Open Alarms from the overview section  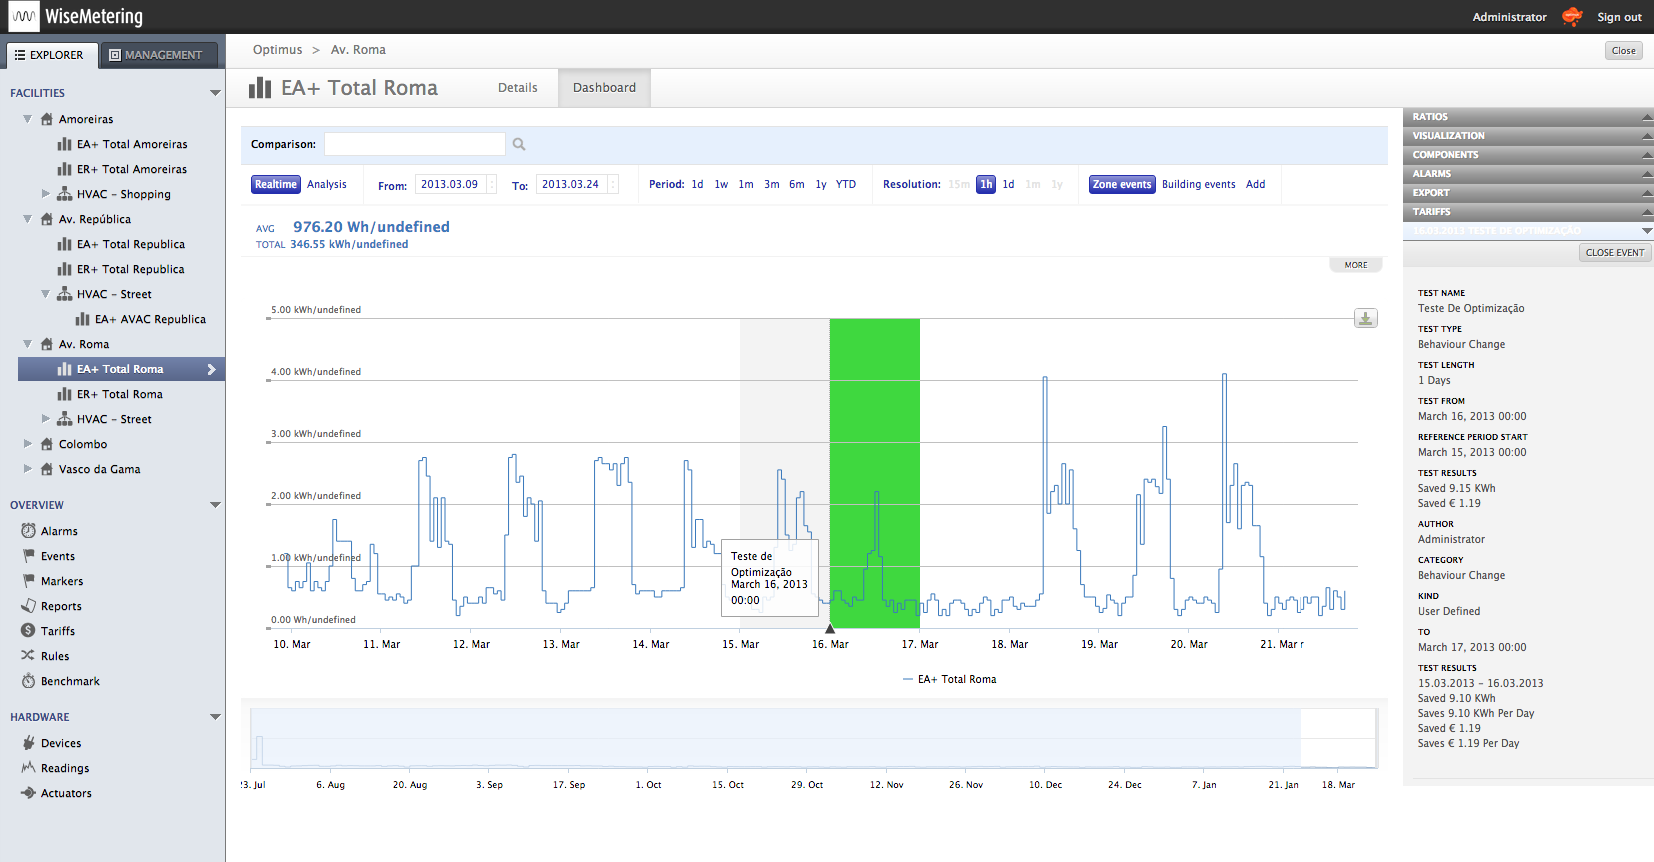tap(58, 531)
